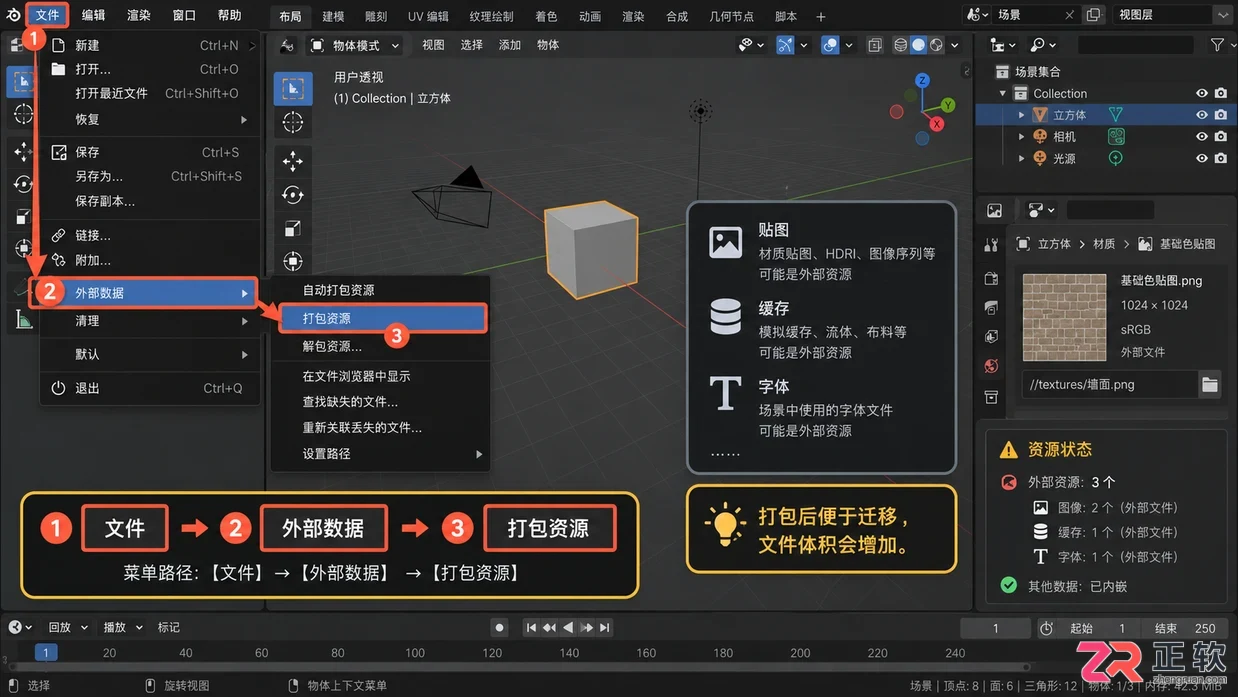Screen dimensions: 1238x697
Task: Add a workspace with the plus tab
Action: click(821, 16)
